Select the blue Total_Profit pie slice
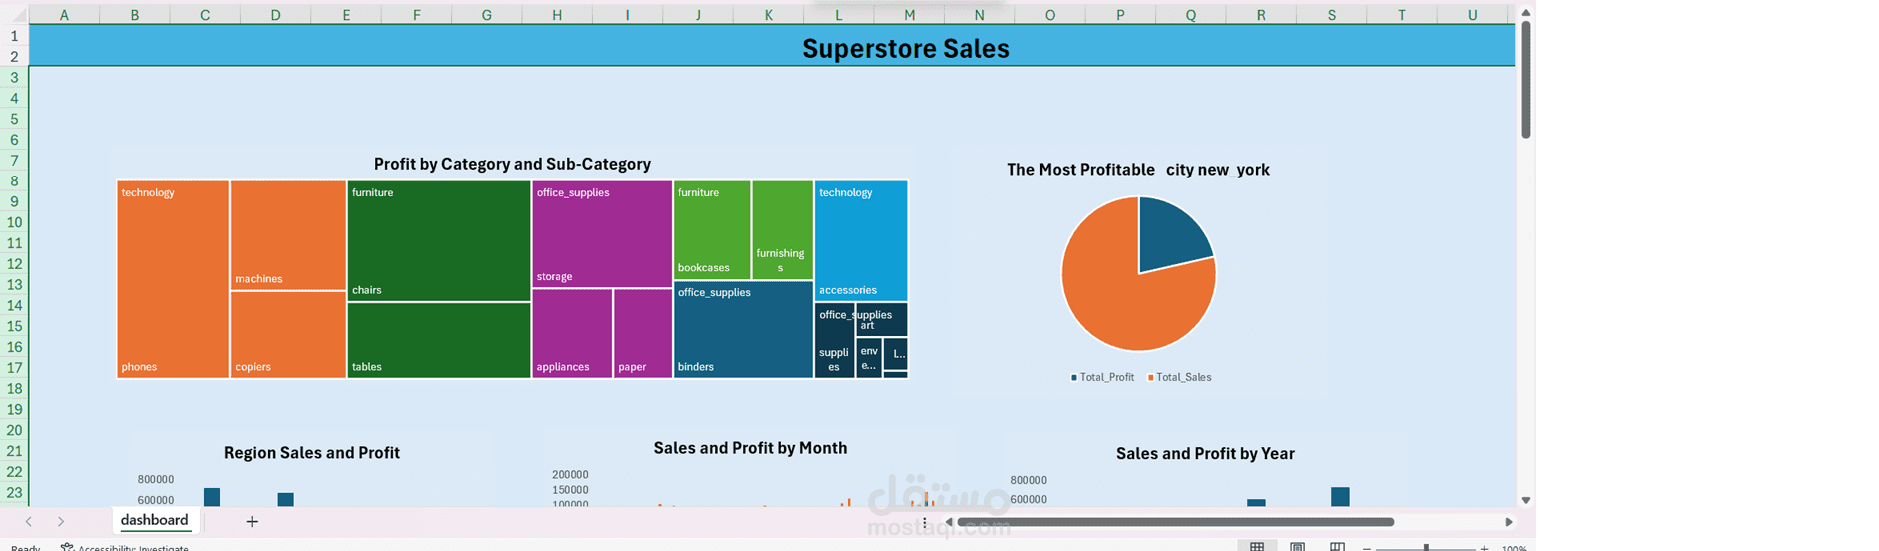Viewport: 1879px width, 551px height. coord(1170,238)
